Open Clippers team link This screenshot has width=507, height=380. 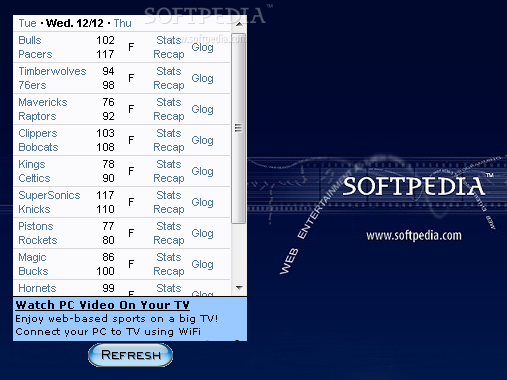point(38,134)
